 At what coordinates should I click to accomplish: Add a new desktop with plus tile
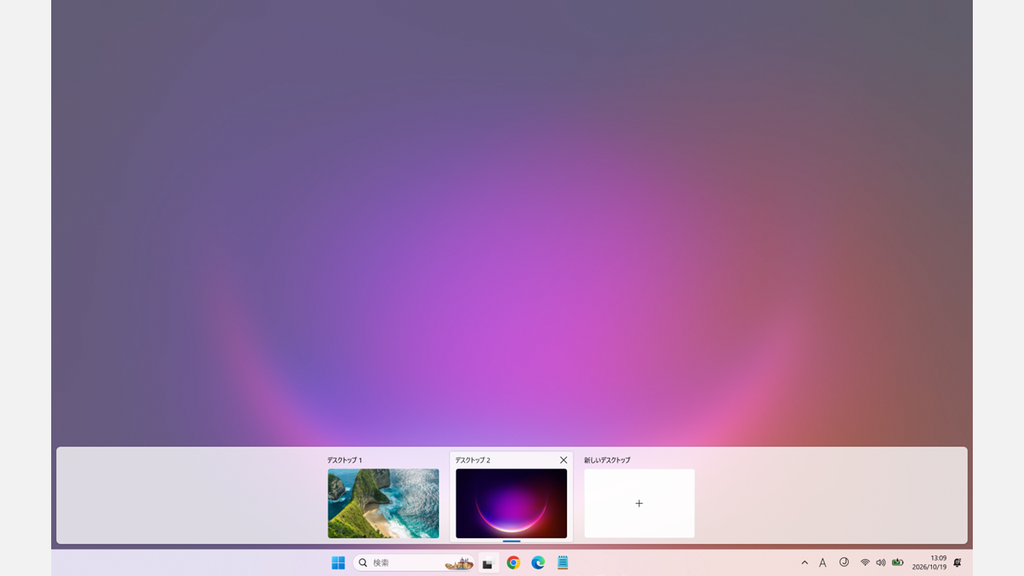tap(639, 504)
